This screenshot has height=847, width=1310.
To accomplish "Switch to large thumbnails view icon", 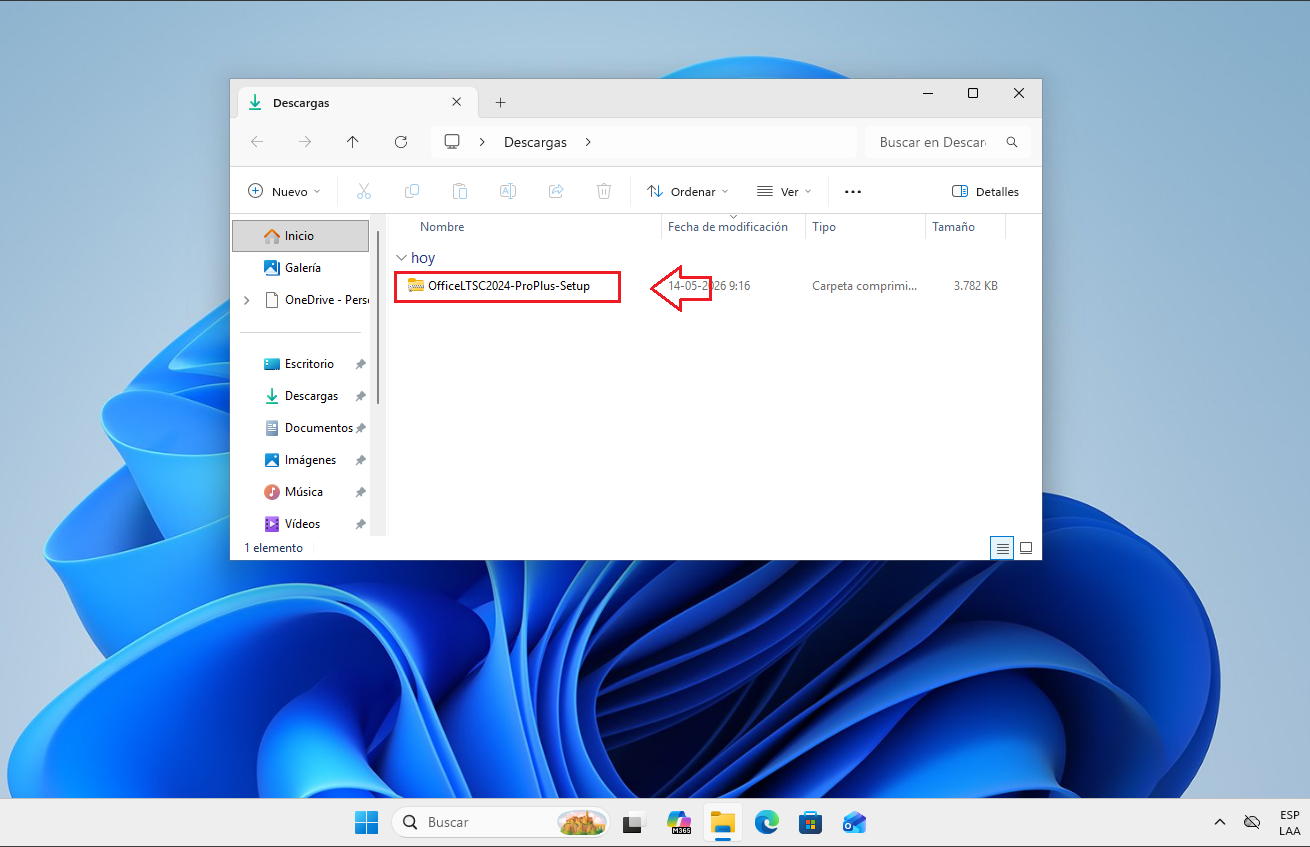I will (x=1025, y=548).
